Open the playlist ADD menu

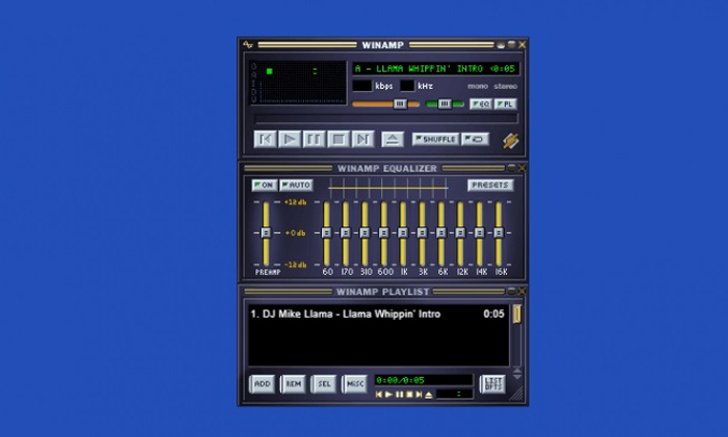262,384
